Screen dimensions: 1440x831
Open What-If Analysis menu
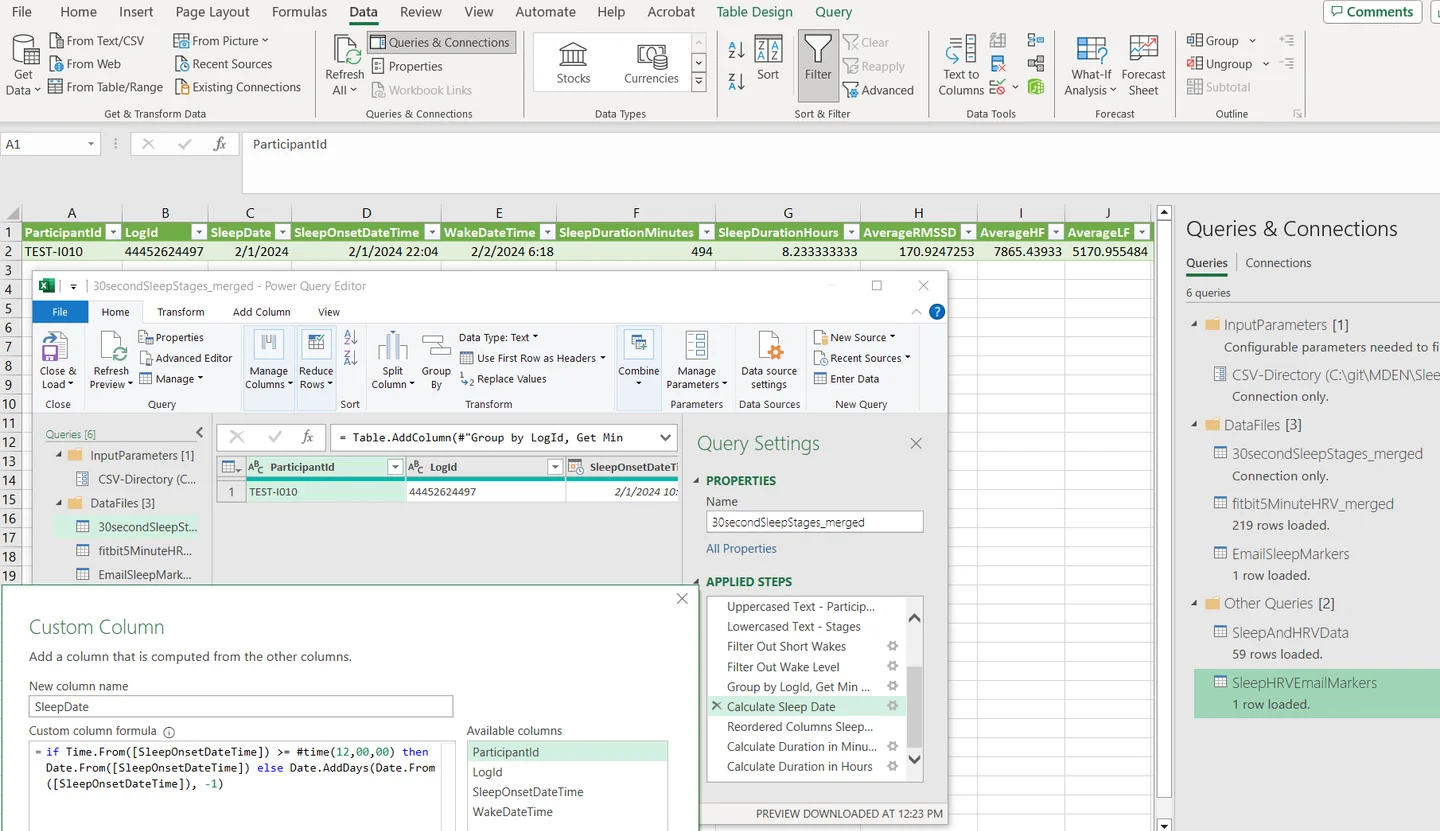click(x=1090, y=66)
